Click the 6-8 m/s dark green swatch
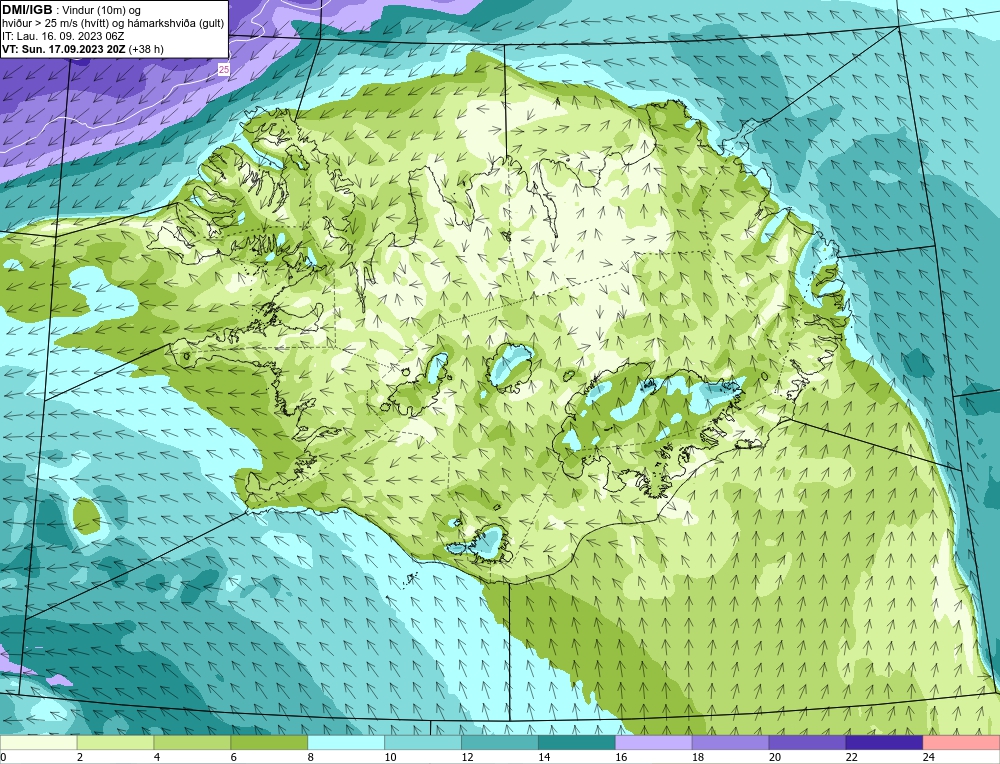The width and height of the screenshot is (1000, 764). tap(269, 743)
